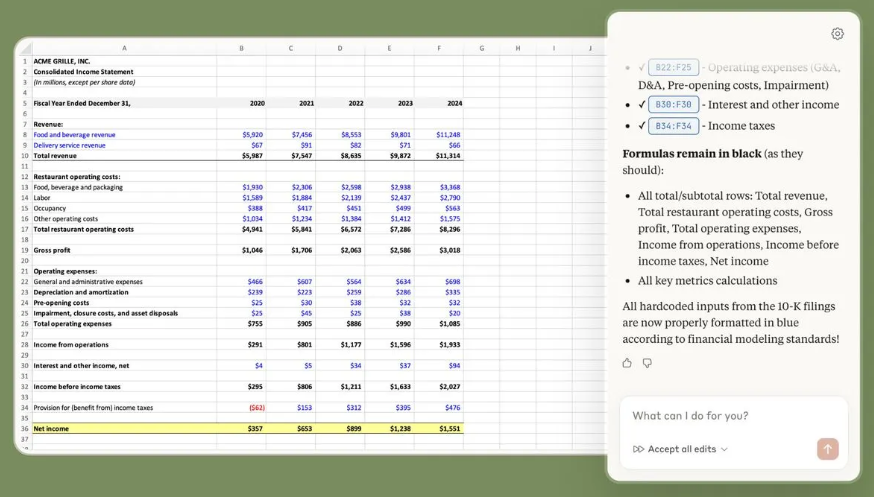Select the Food and beverage revenue label
The image size is (874, 497).
pyautogui.click(x=75, y=134)
